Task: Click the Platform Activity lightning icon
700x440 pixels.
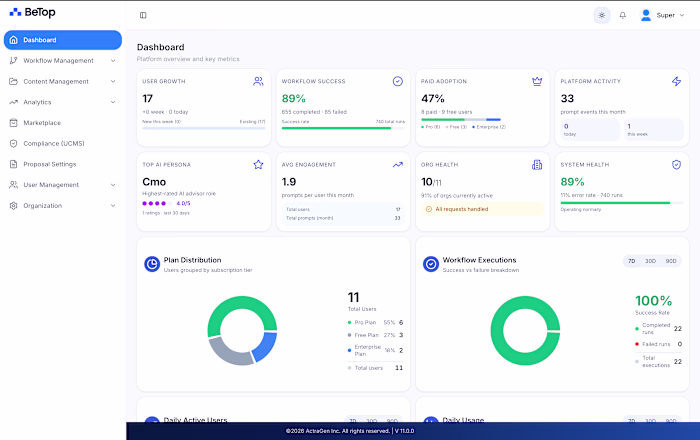Action: 676,81
